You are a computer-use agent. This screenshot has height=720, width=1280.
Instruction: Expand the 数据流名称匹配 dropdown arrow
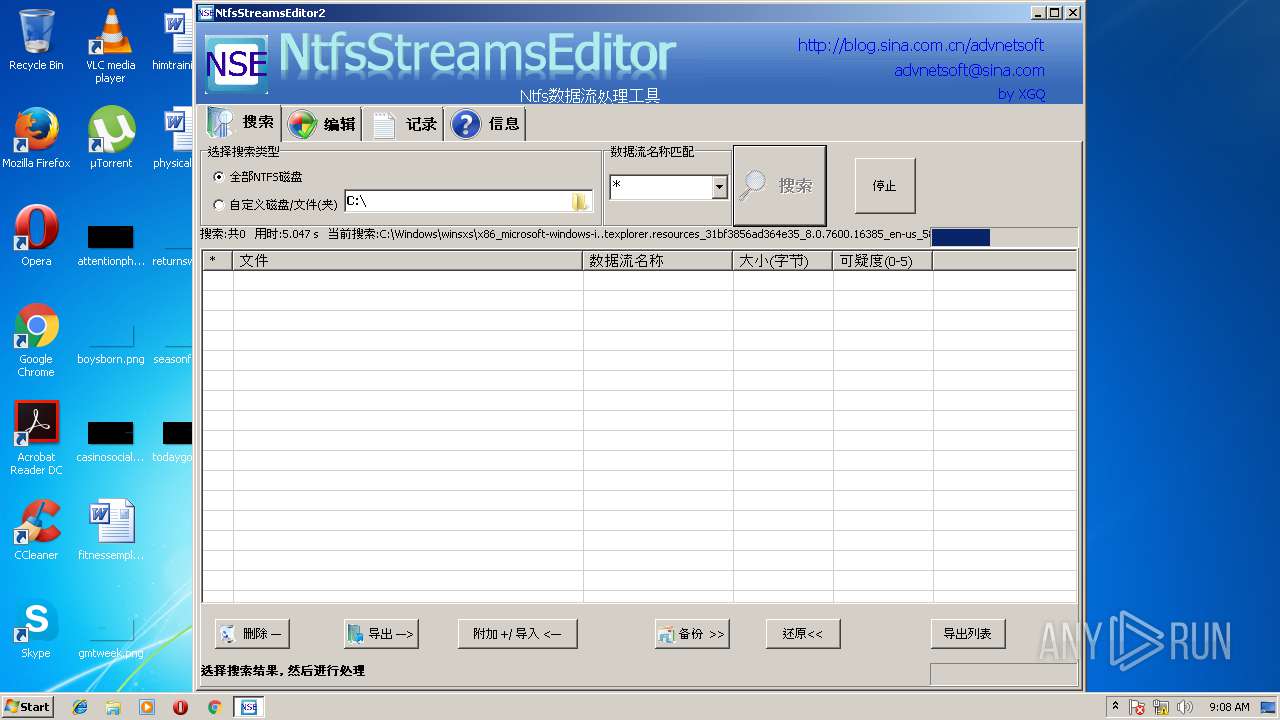(719, 187)
